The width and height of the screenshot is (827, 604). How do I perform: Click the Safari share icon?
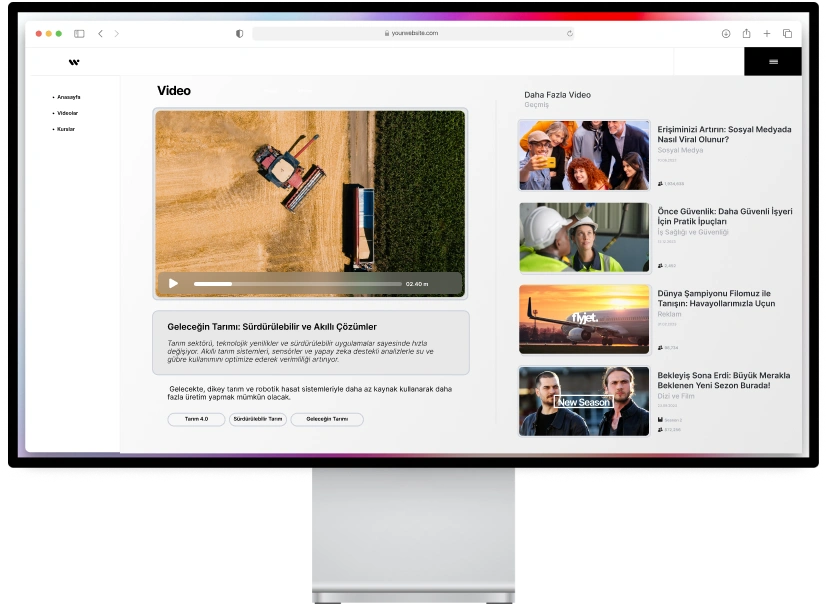pyautogui.click(x=746, y=34)
